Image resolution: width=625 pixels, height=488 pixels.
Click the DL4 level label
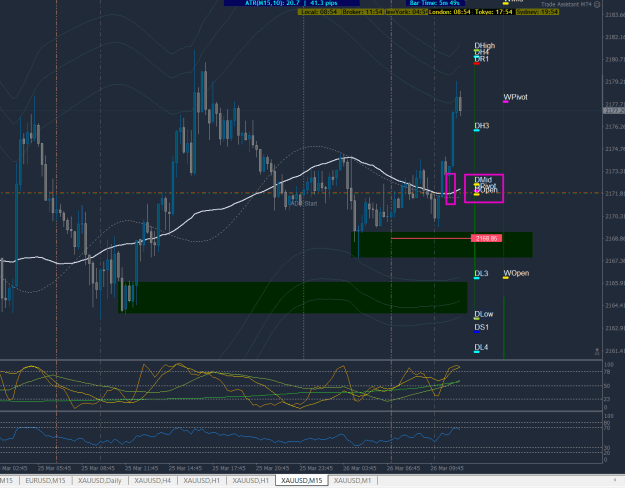click(481, 347)
